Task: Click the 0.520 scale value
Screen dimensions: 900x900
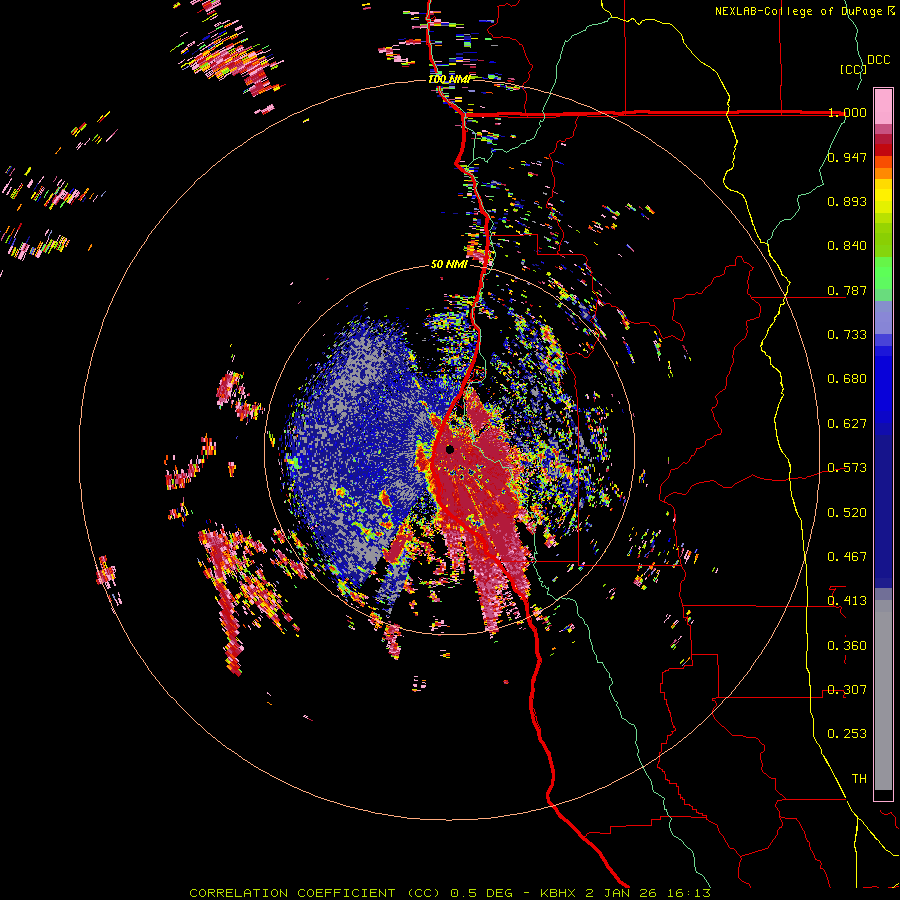Action: point(847,513)
